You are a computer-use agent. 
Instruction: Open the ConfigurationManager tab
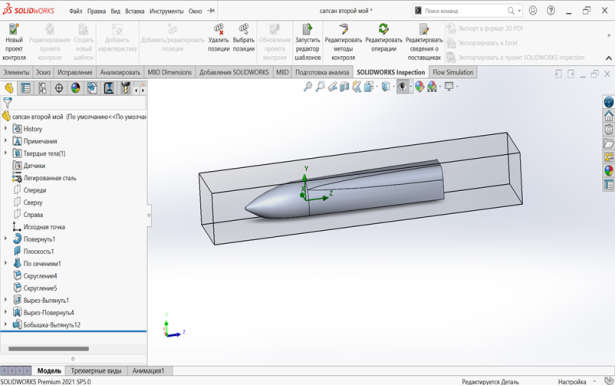pyautogui.click(x=42, y=88)
